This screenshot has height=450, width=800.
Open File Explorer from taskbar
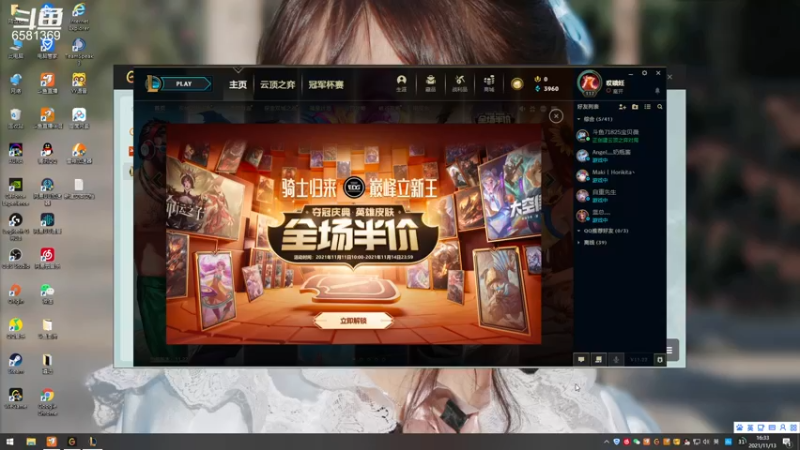point(31,442)
